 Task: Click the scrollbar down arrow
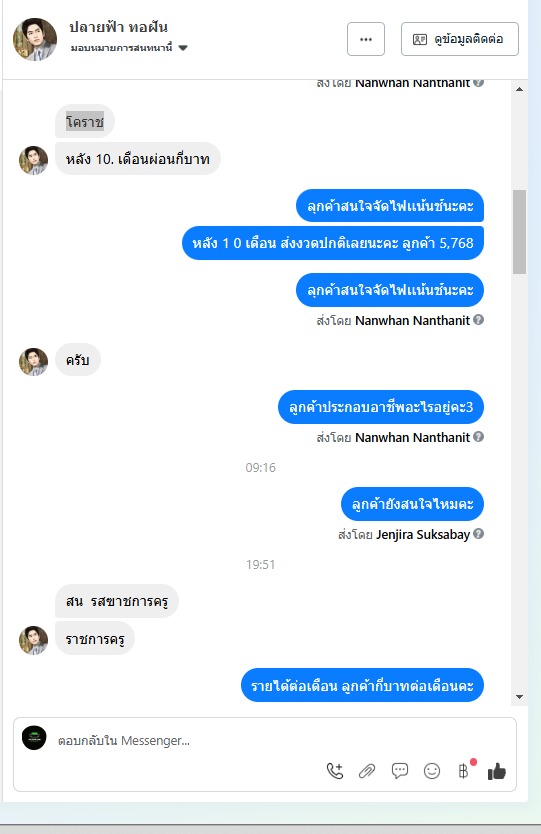[x=520, y=697]
